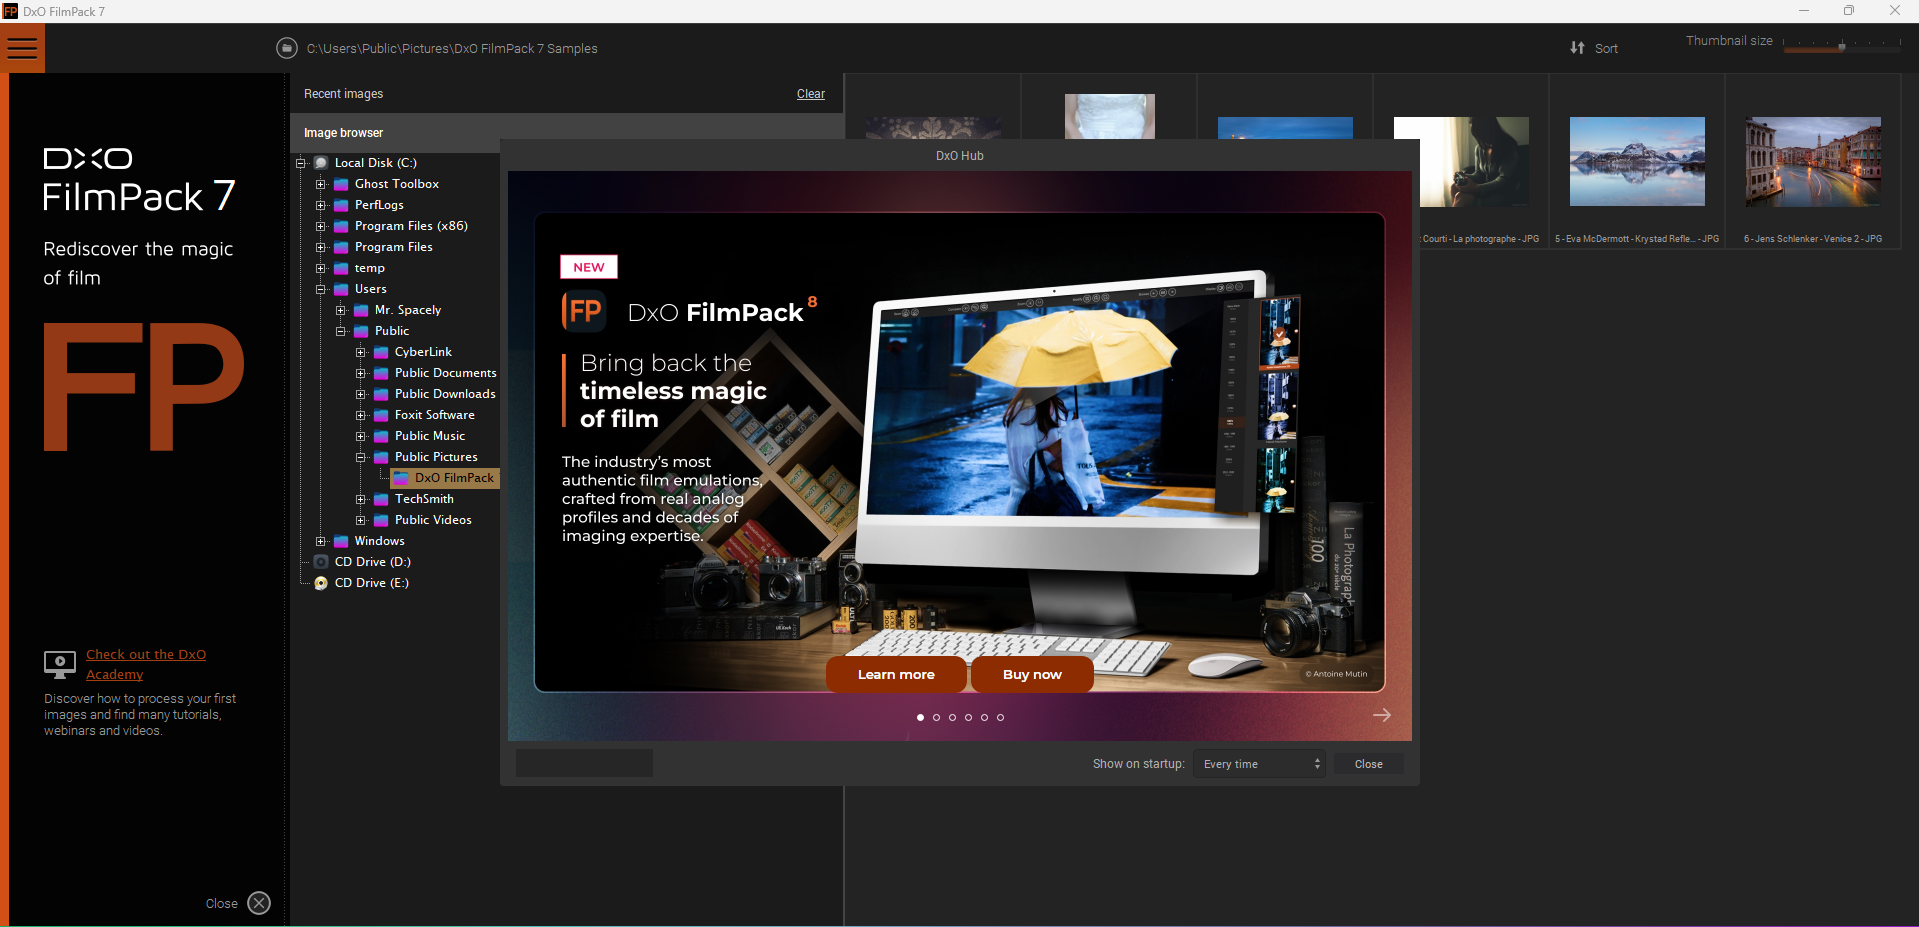
Task: Click the Sort label in the toolbar
Action: [x=1606, y=48]
